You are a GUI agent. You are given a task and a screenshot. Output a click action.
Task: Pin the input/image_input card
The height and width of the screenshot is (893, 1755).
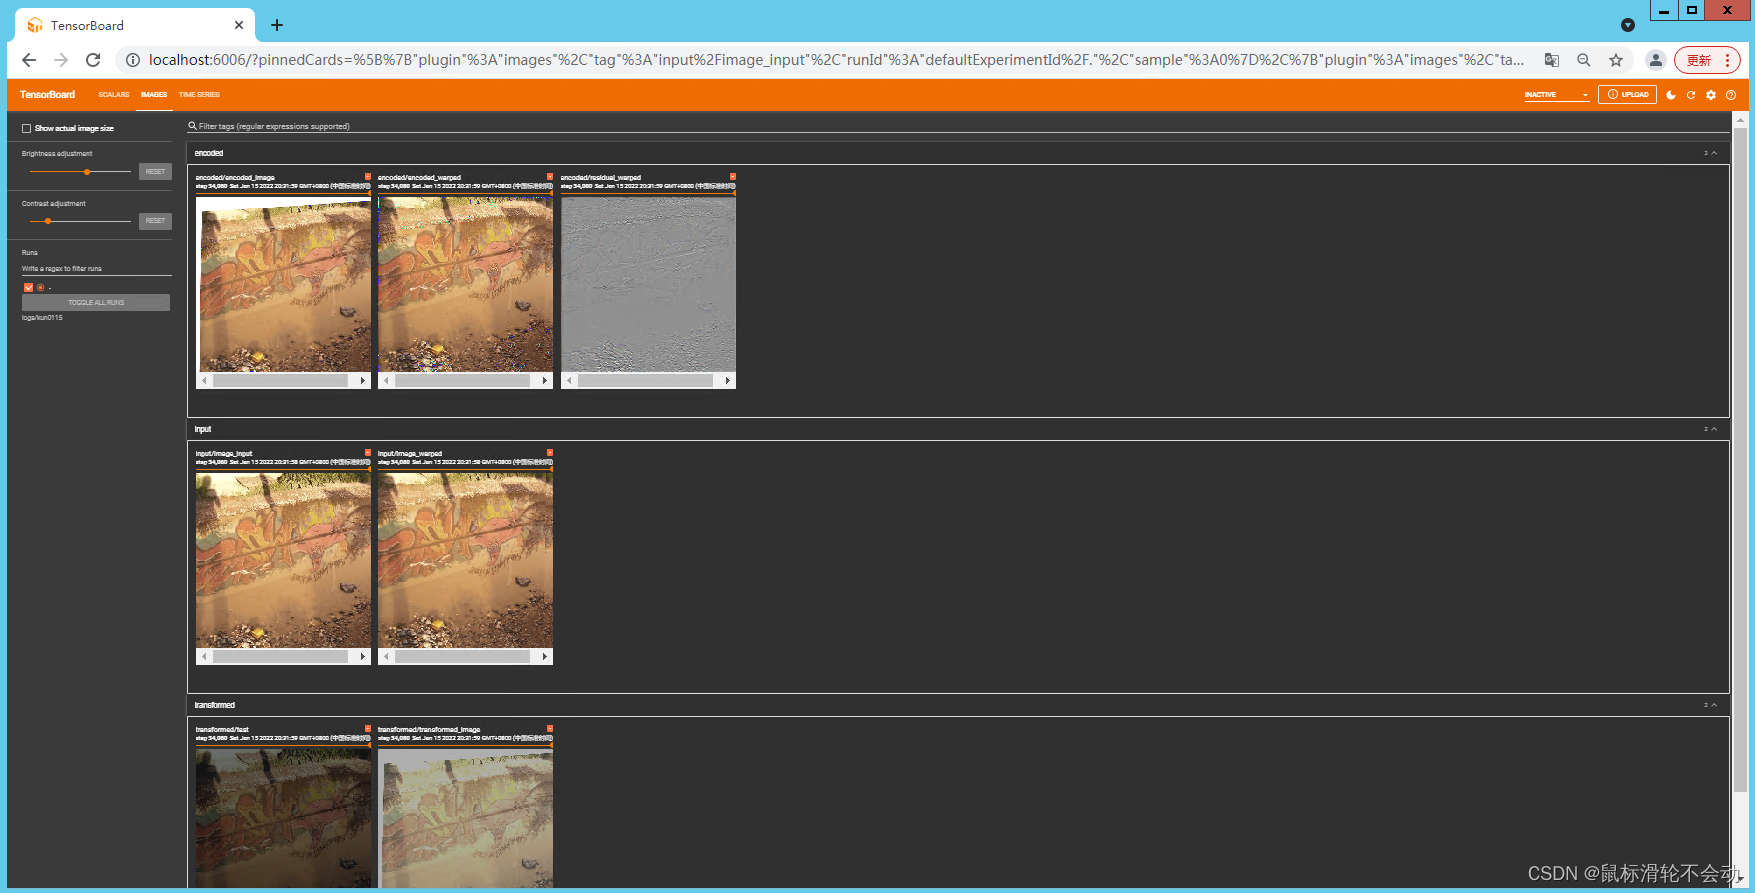[x=368, y=453]
